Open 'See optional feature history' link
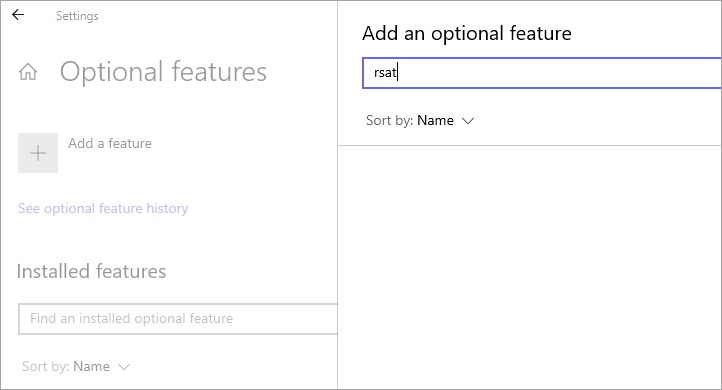The width and height of the screenshot is (722, 390). tap(103, 209)
